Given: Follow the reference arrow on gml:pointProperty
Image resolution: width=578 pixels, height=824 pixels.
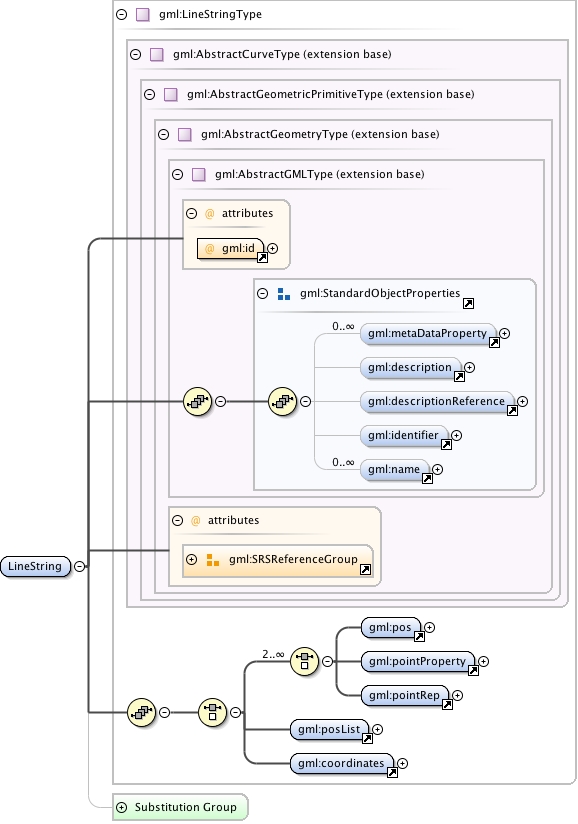Looking at the screenshot, I should (x=473, y=671).
